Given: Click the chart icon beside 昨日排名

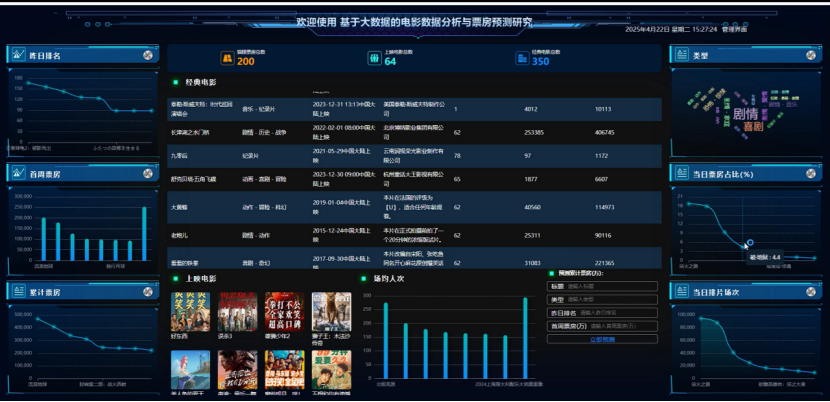Looking at the screenshot, I should (x=19, y=55).
